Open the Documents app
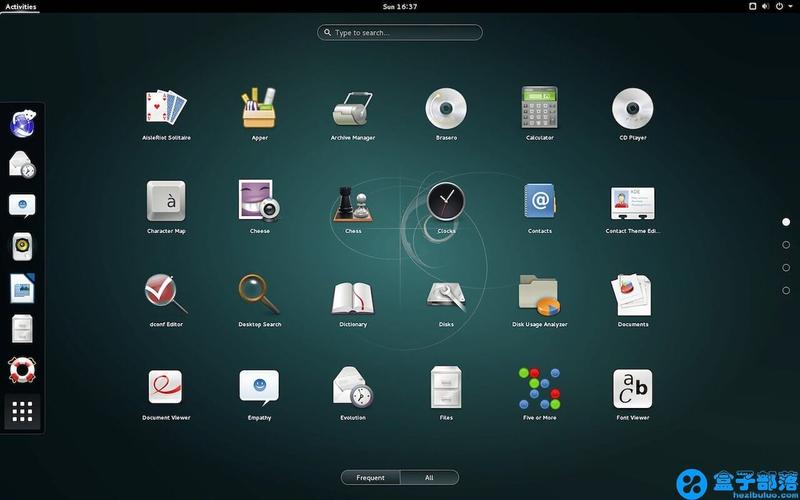This screenshot has height=500, width=800. tap(633, 301)
